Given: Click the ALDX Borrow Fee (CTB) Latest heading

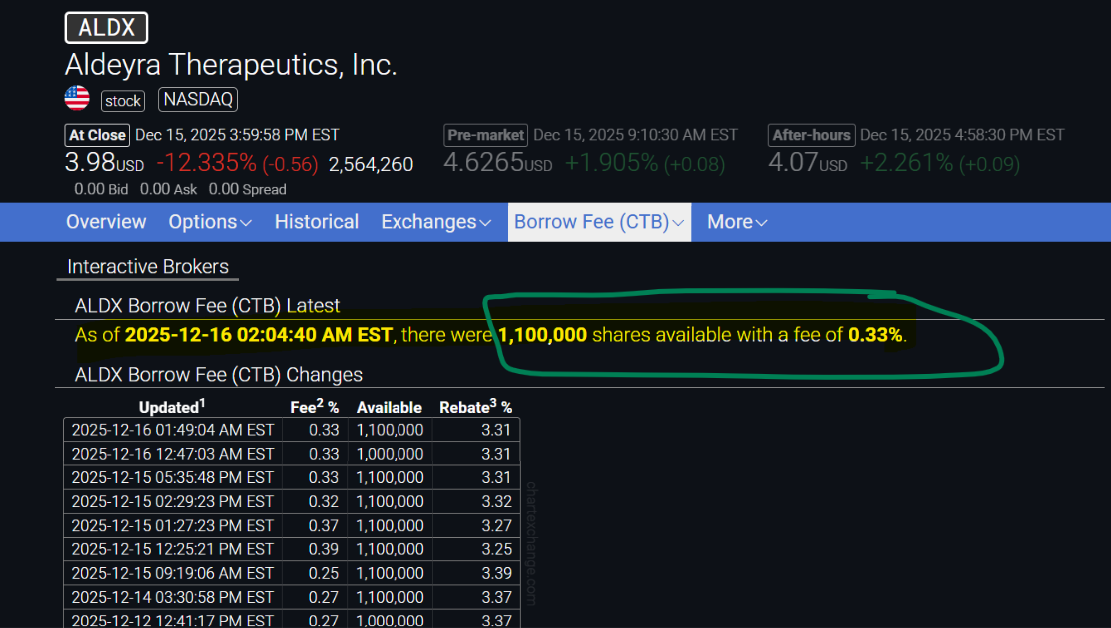Looking at the screenshot, I should 207,305.
